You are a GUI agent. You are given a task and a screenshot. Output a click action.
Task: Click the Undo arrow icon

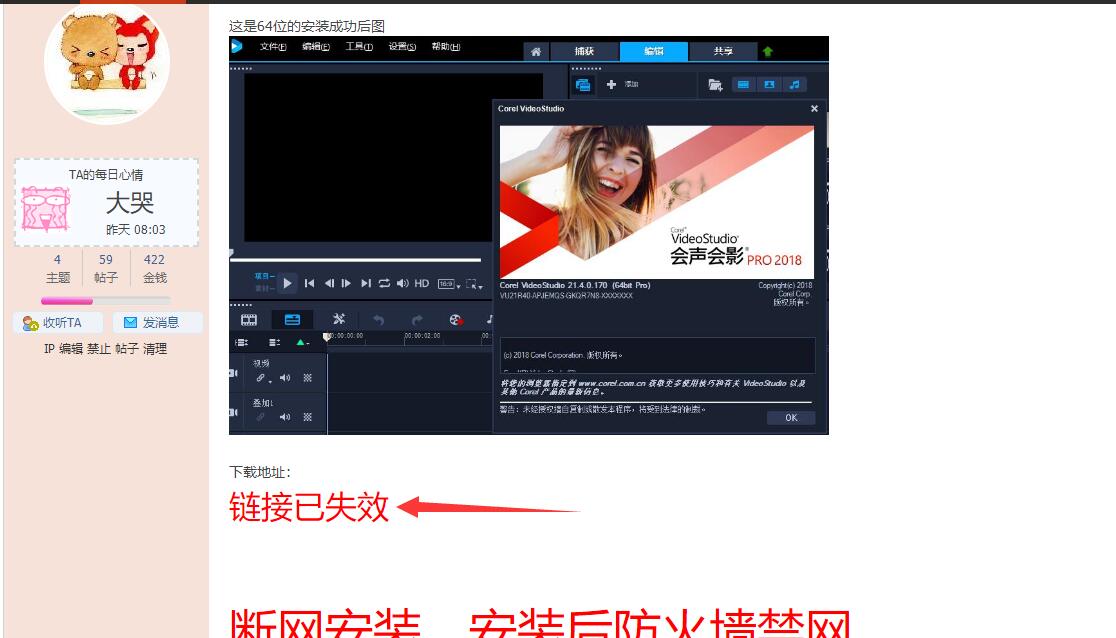tap(379, 320)
